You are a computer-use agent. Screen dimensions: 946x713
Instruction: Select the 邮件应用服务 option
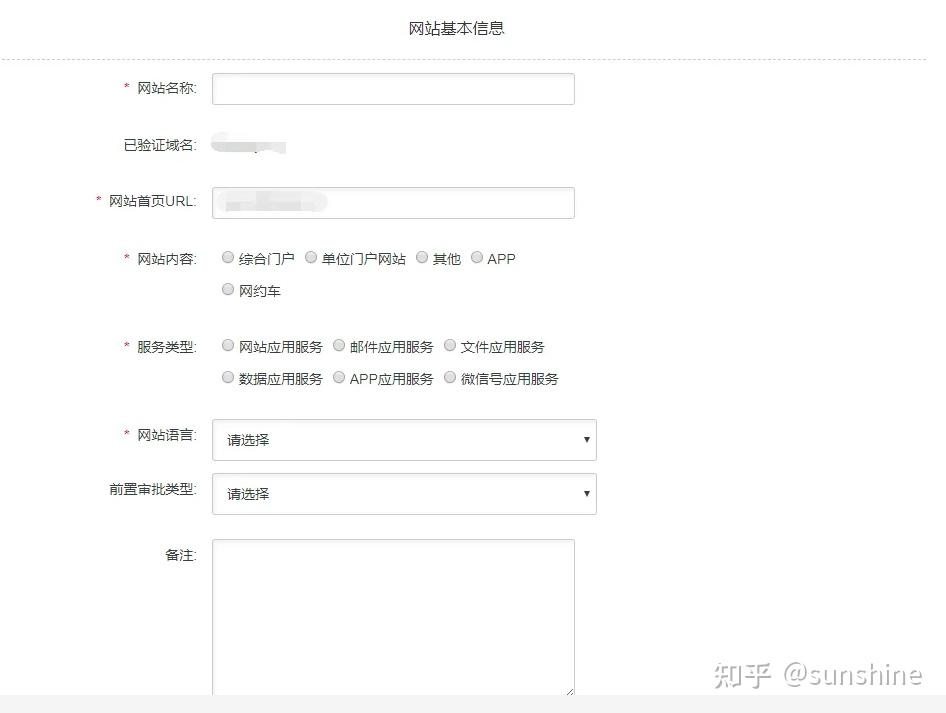pos(339,345)
